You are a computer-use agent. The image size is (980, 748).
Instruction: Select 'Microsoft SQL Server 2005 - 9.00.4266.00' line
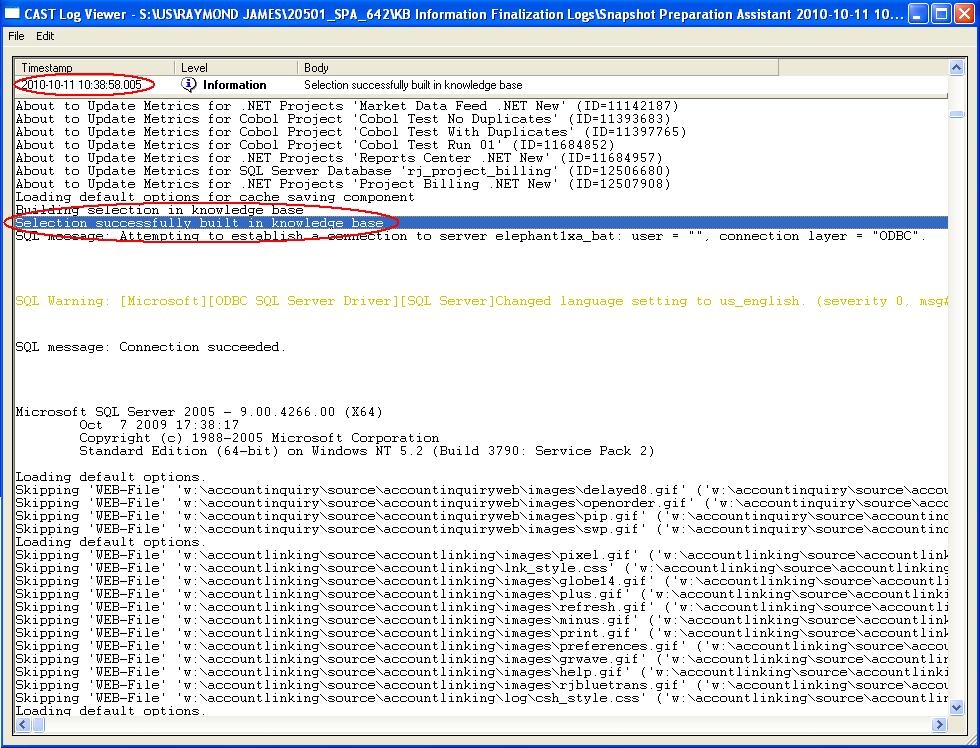point(199,412)
